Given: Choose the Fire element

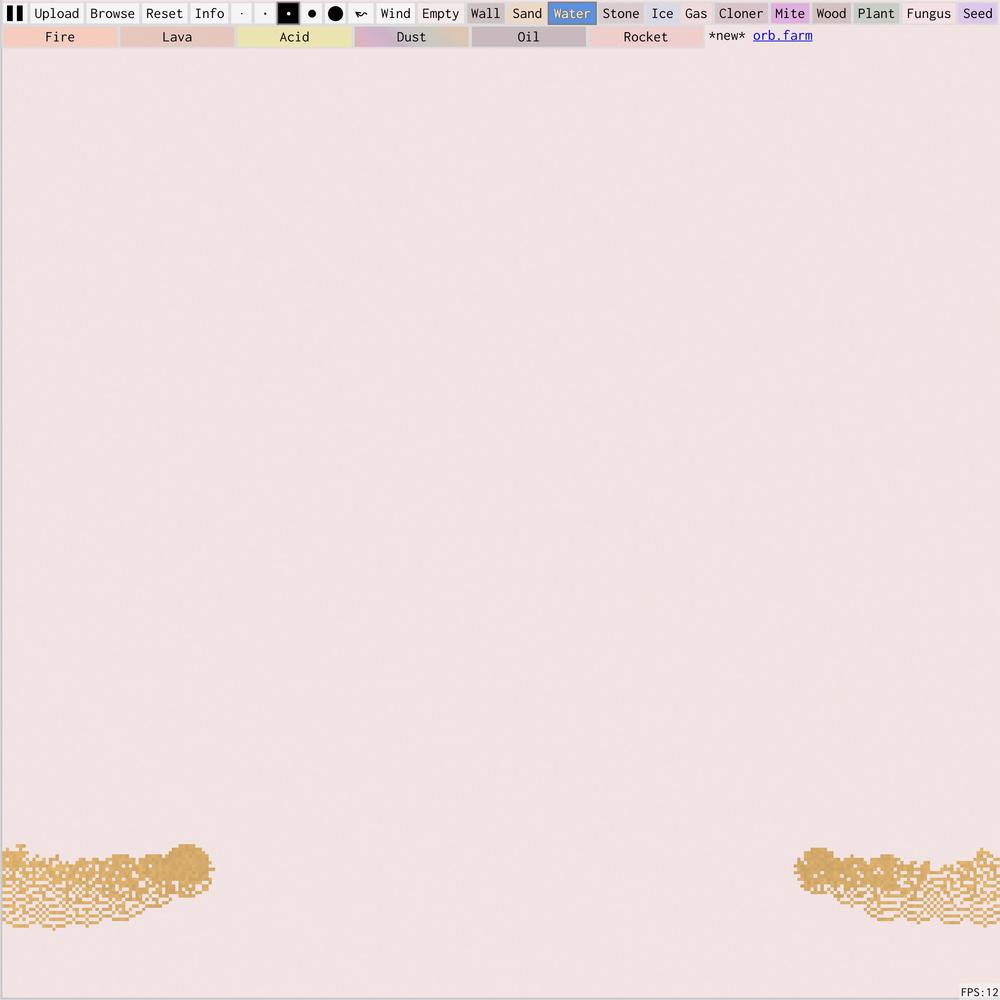Looking at the screenshot, I should (x=60, y=37).
